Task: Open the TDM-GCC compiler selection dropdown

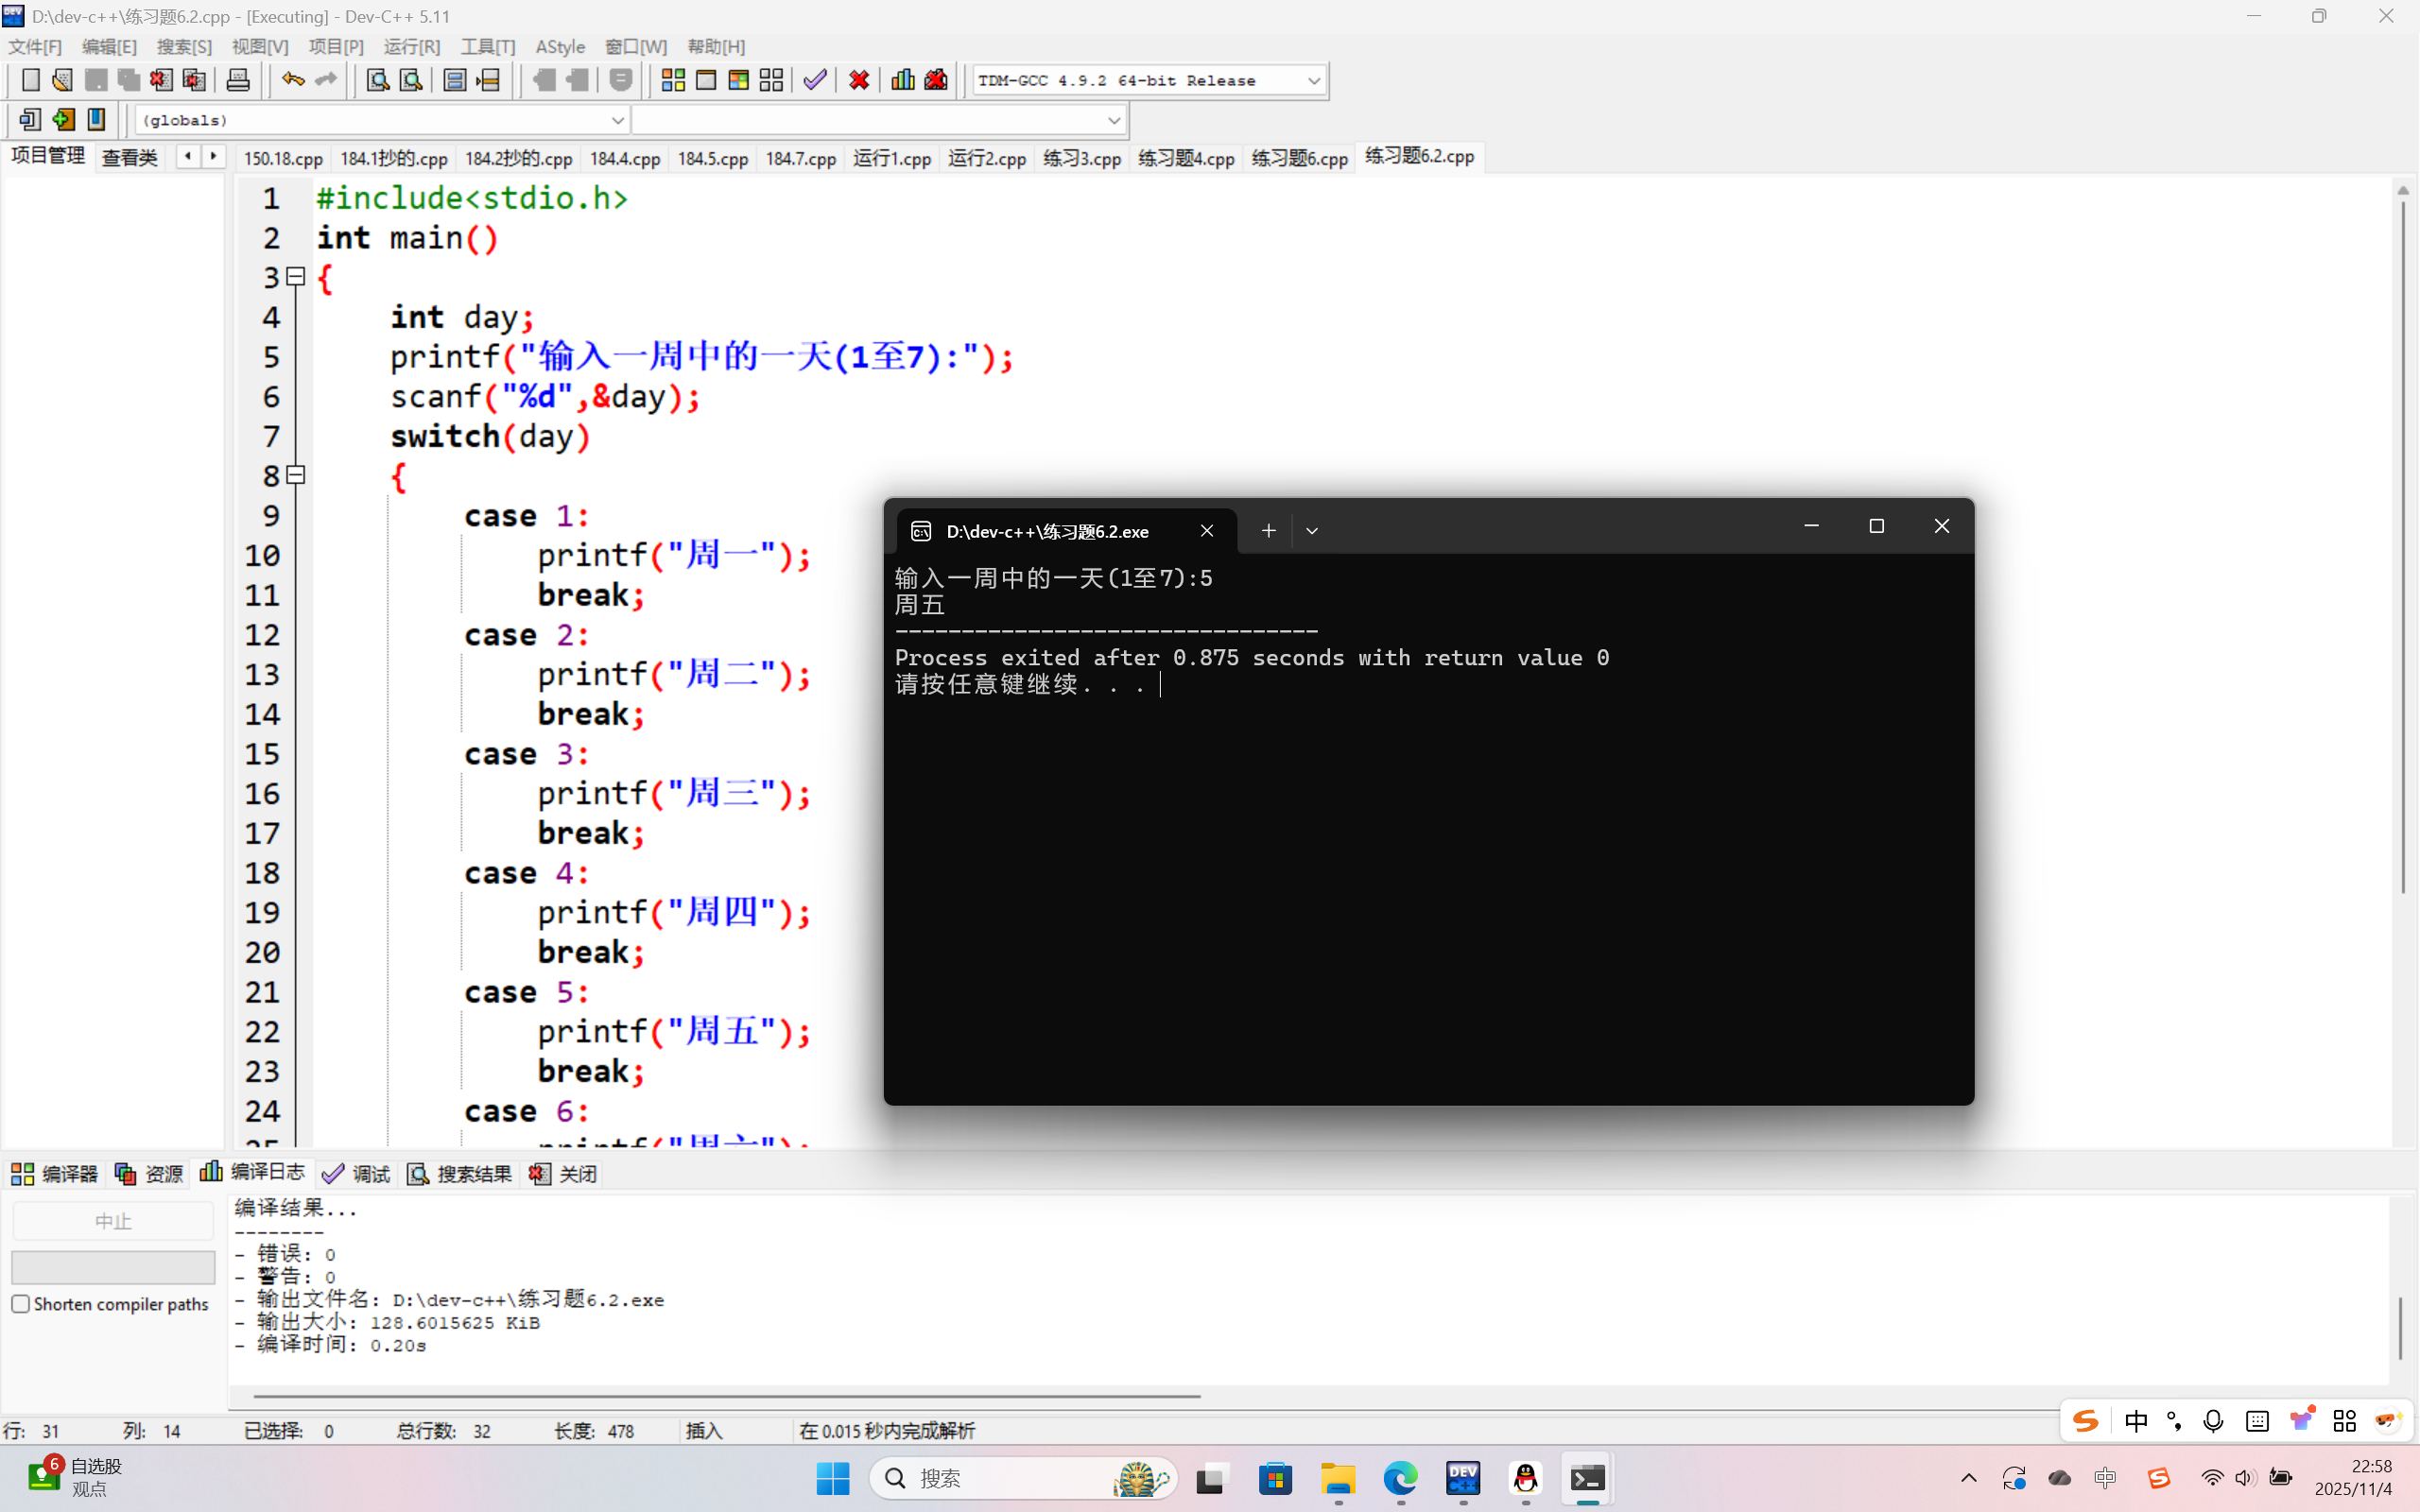Action: [x=1313, y=80]
